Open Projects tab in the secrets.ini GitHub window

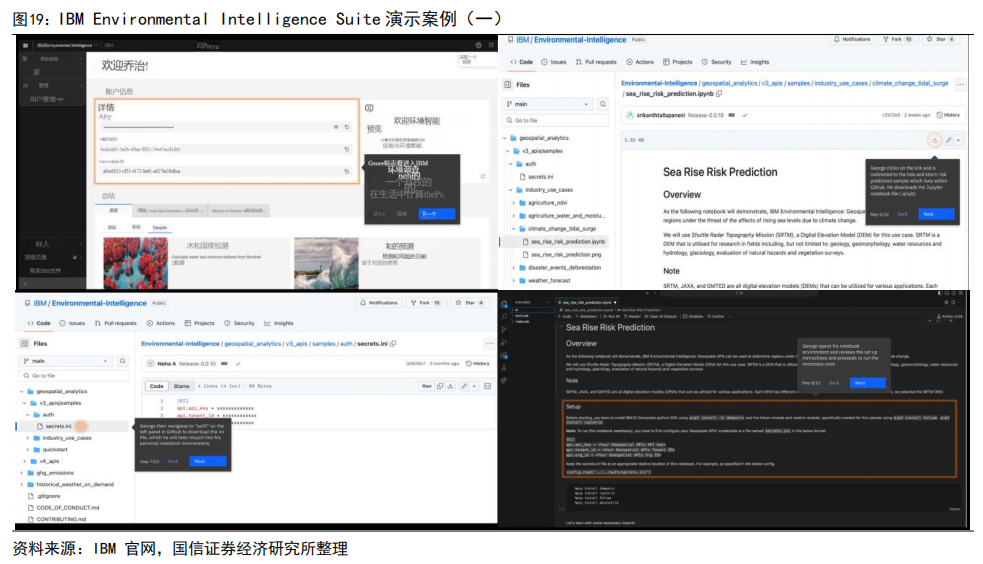coord(199,323)
